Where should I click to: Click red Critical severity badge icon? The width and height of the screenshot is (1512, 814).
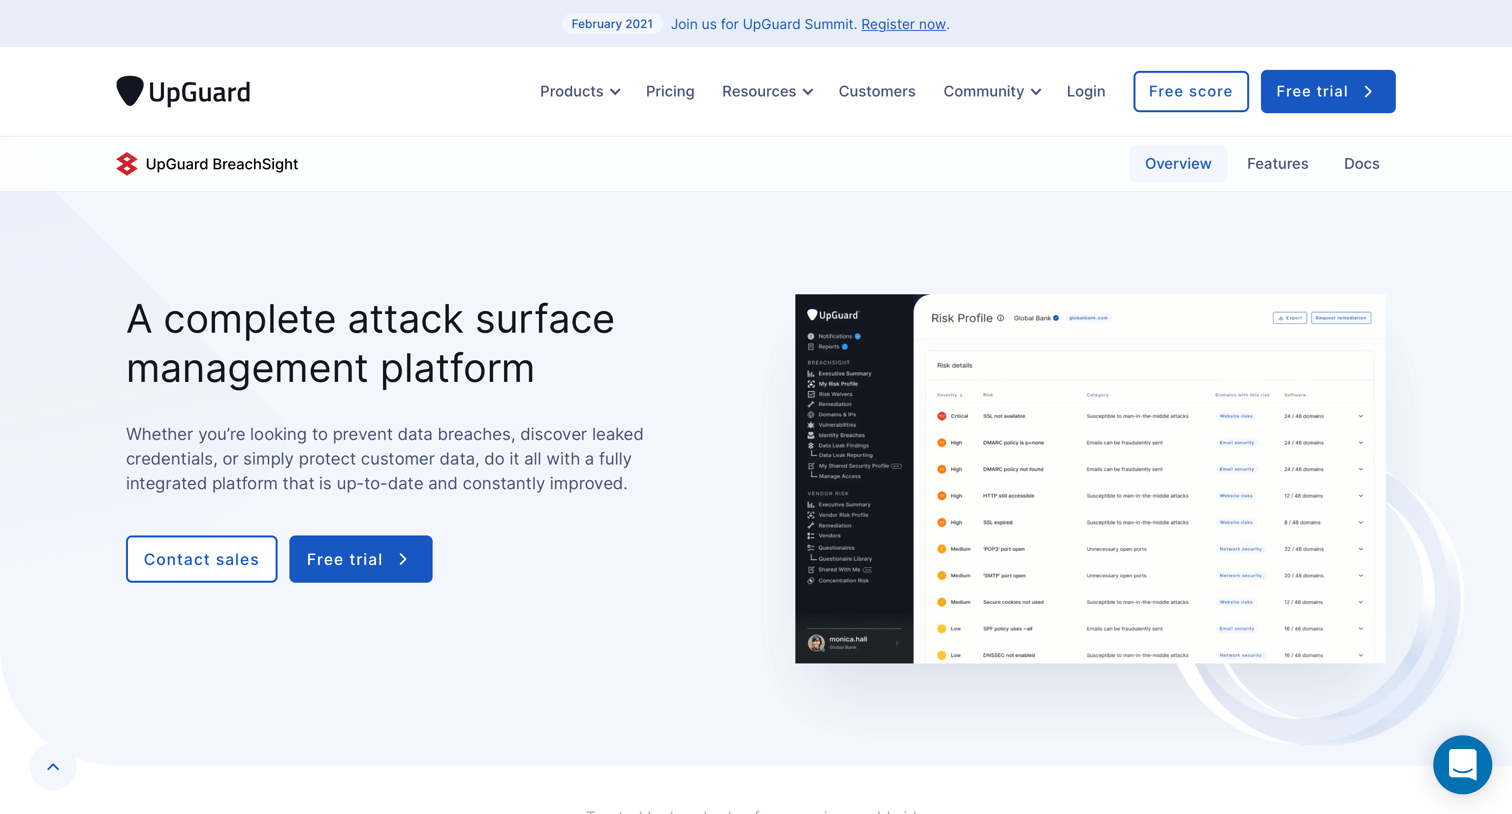[942, 416]
